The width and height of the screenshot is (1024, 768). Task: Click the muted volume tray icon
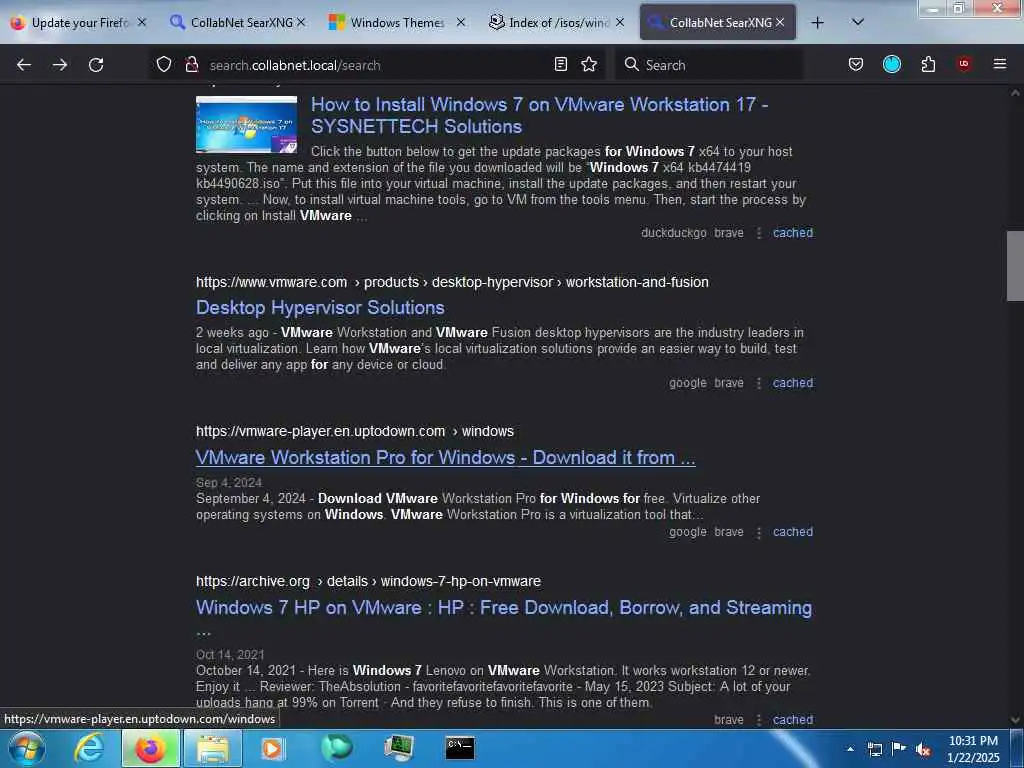[x=923, y=749]
